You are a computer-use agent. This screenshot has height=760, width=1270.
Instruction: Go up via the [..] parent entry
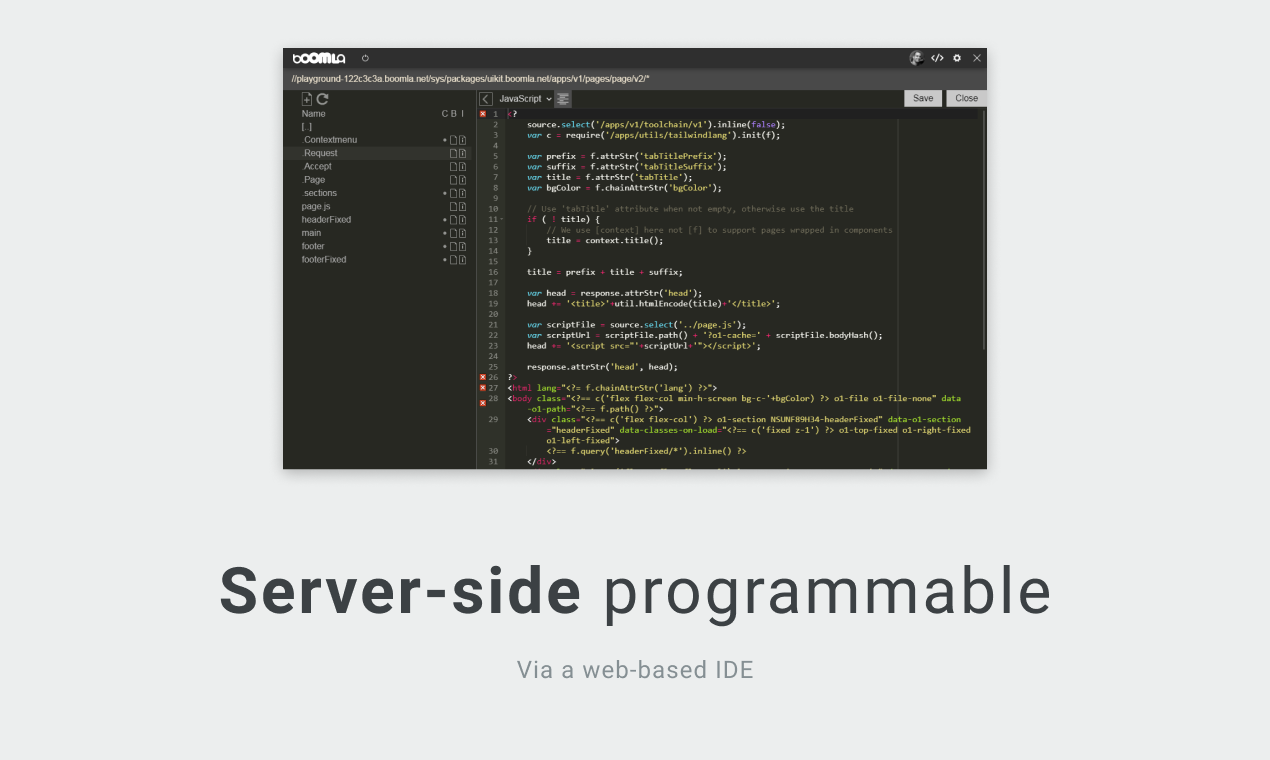click(x=307, y=127)
